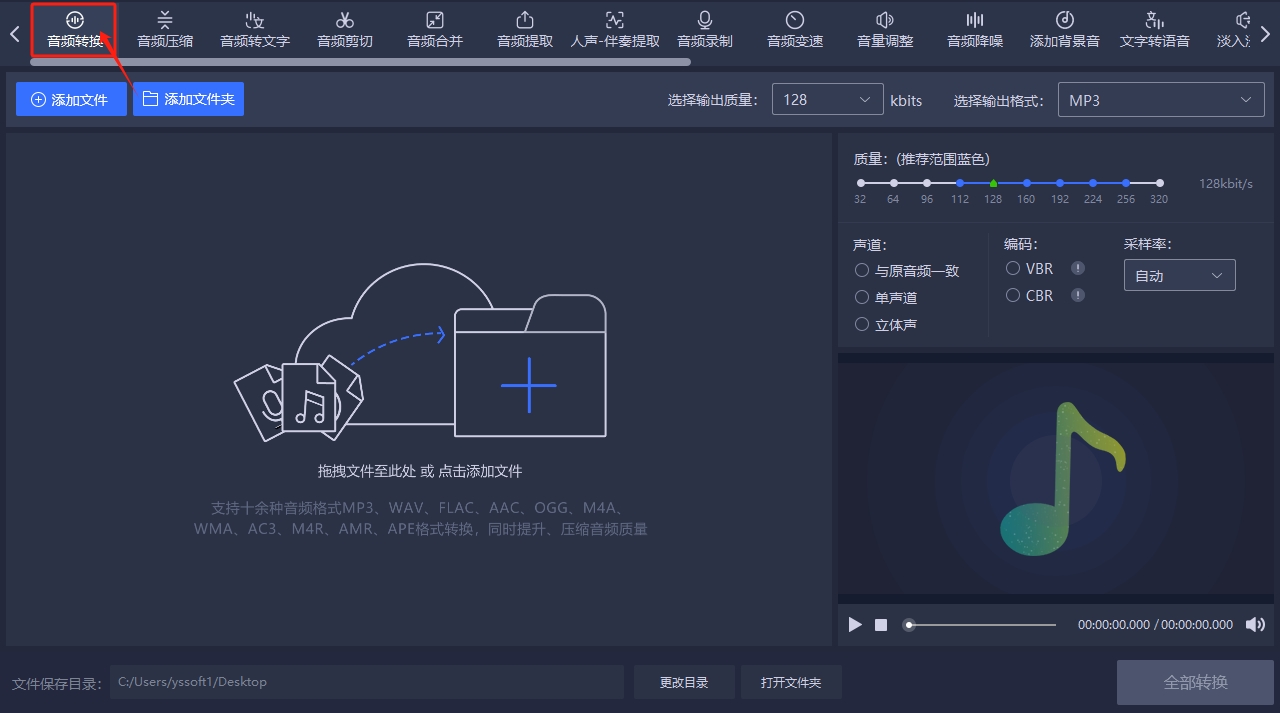The width and height of the screenshot is (1280, 713).
Task: Open the 音频录制 microphone recording tool
Action: pyautogui.click(x=705, y=29)
